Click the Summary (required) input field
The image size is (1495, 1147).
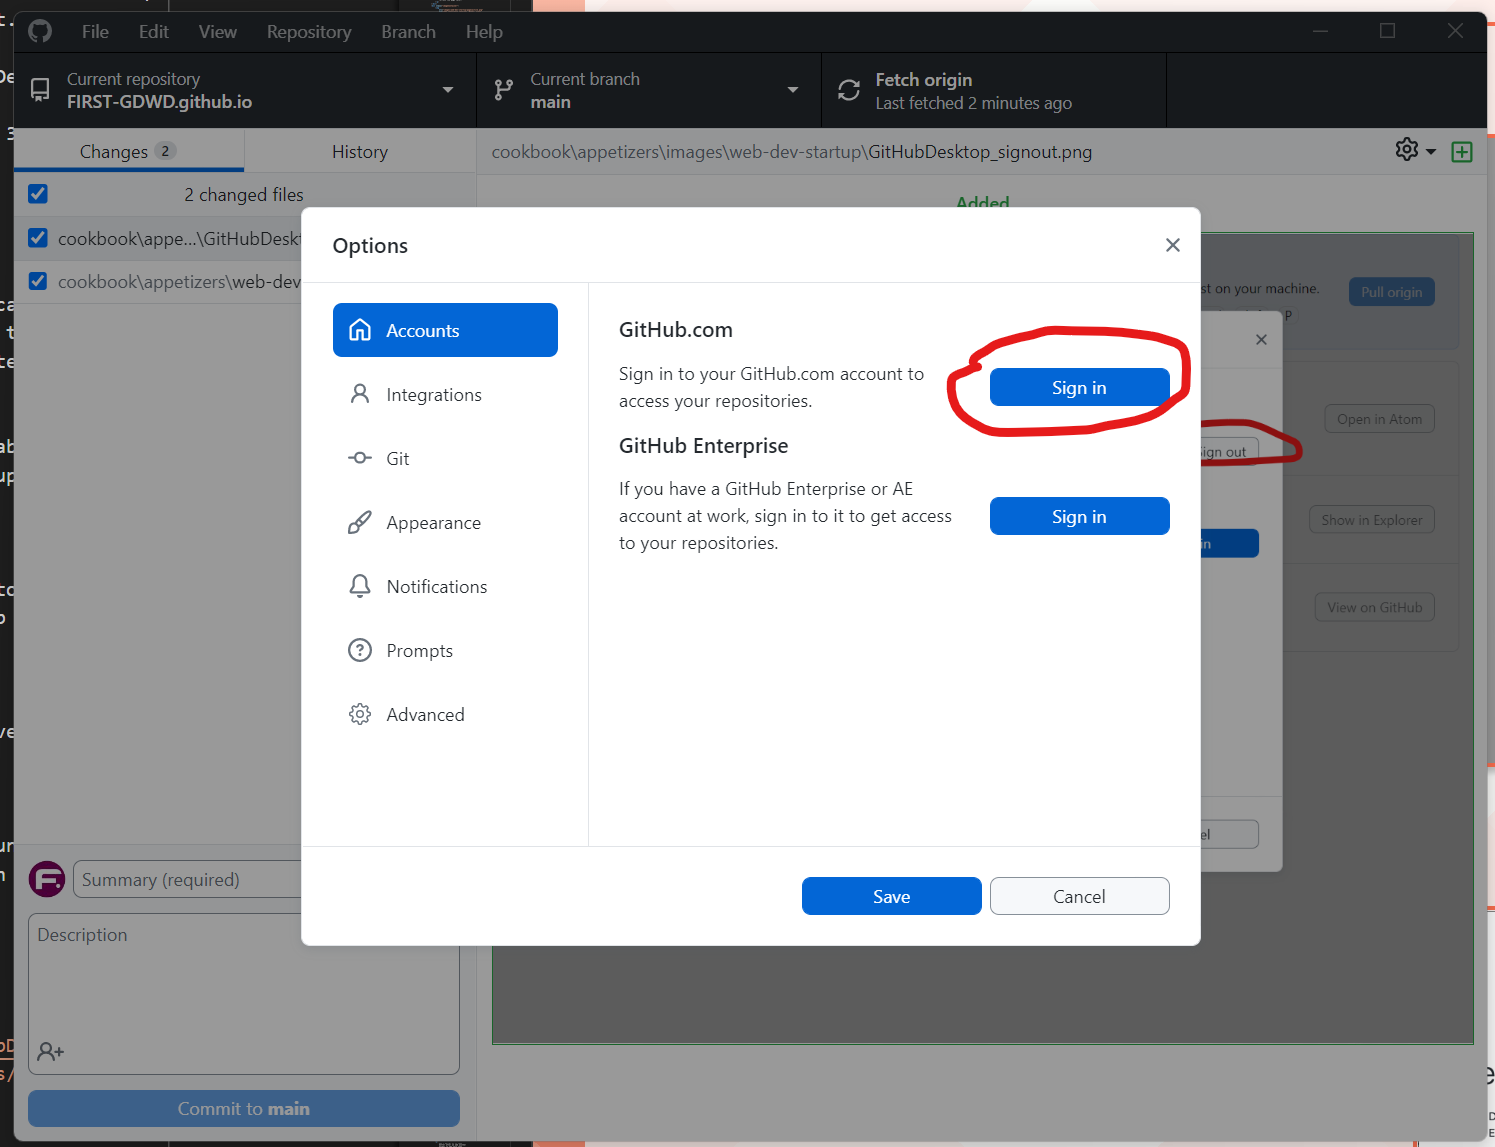pyautogui.click(x=187, y=879)
